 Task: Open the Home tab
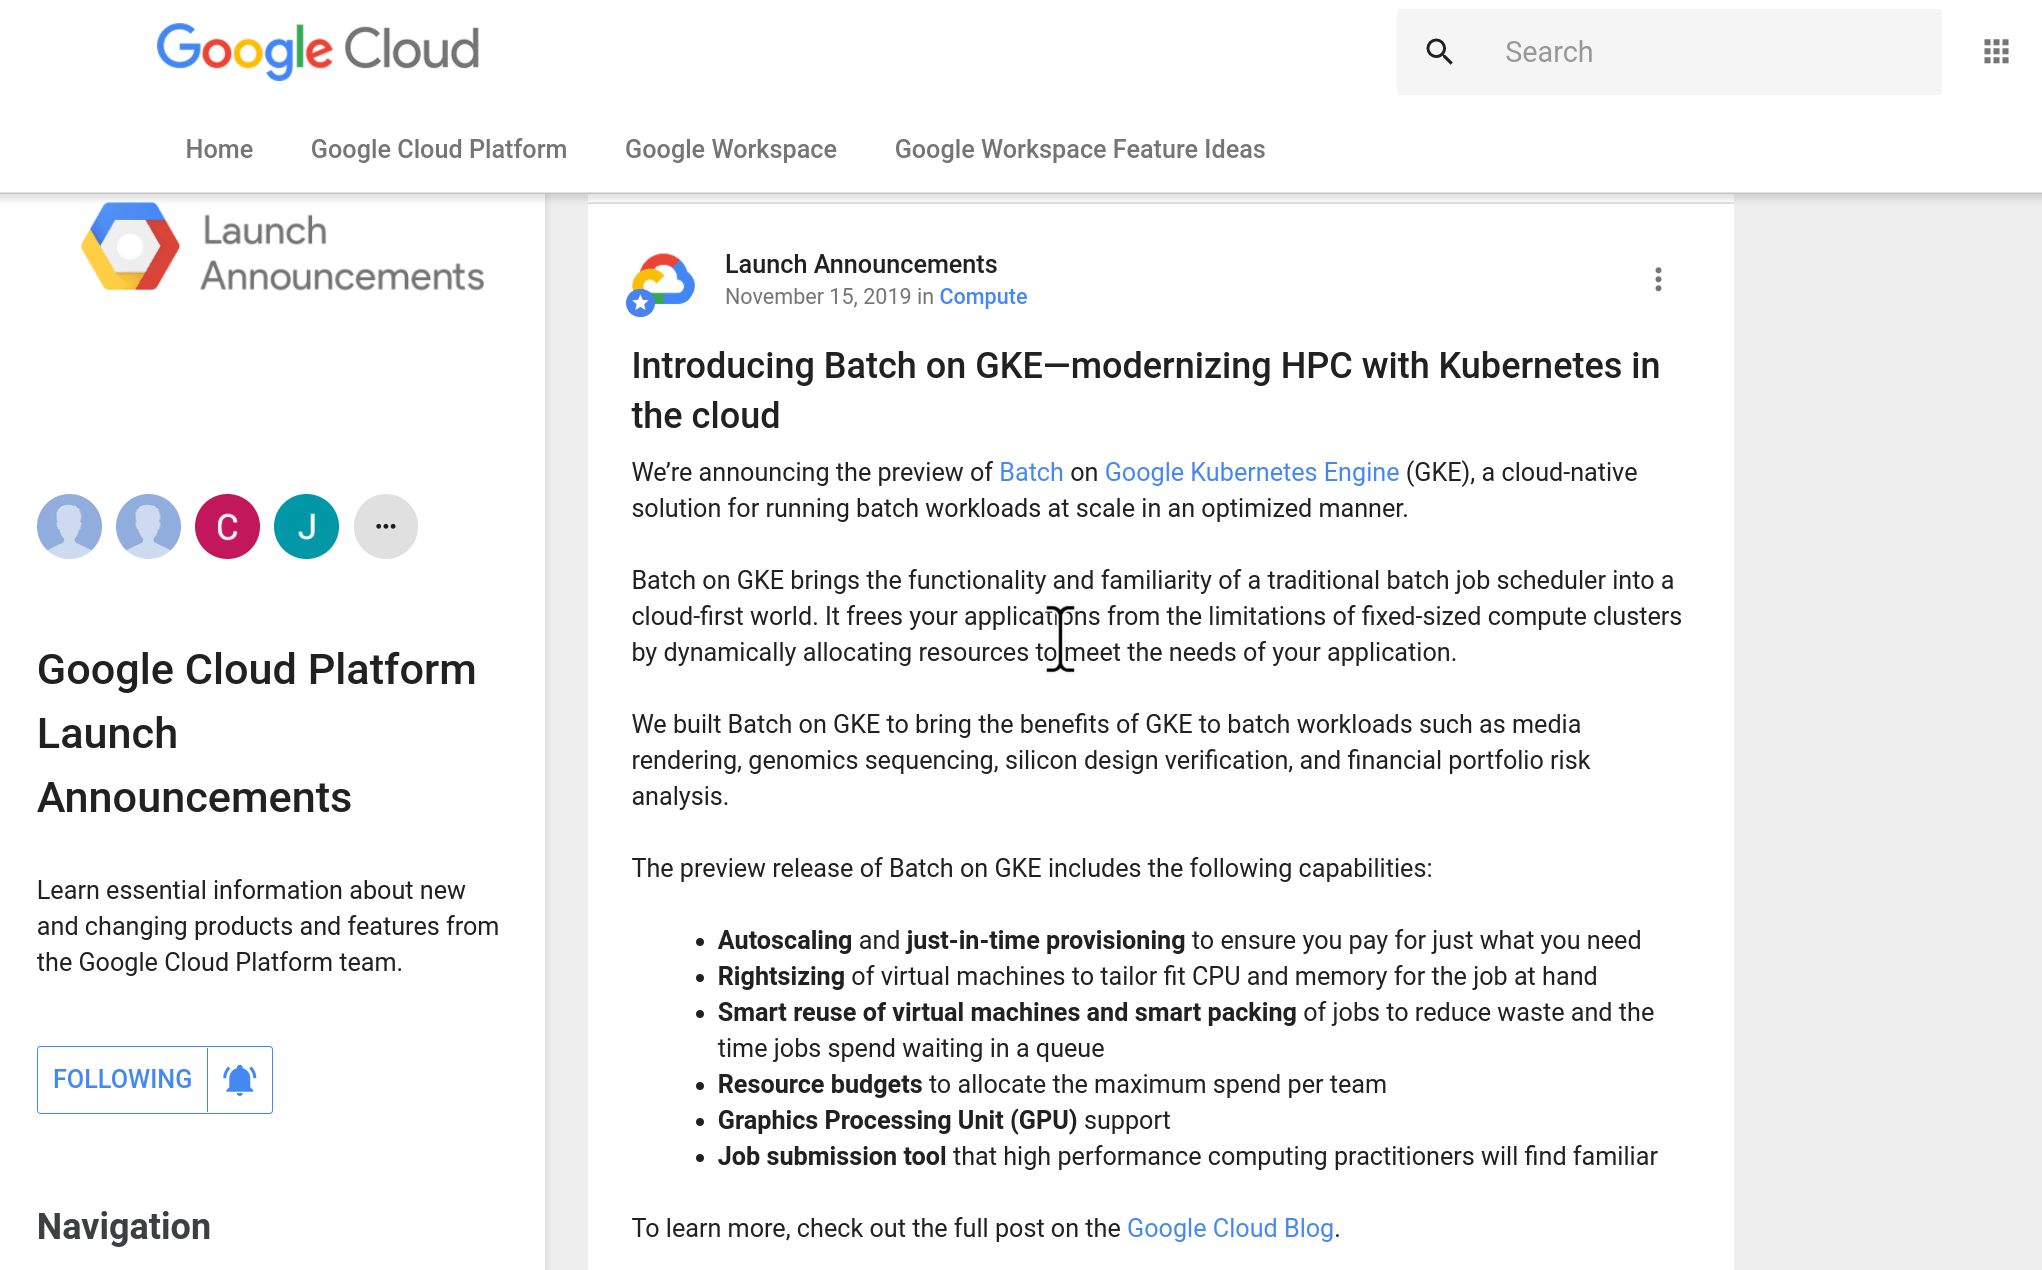(x=219, y=150)
